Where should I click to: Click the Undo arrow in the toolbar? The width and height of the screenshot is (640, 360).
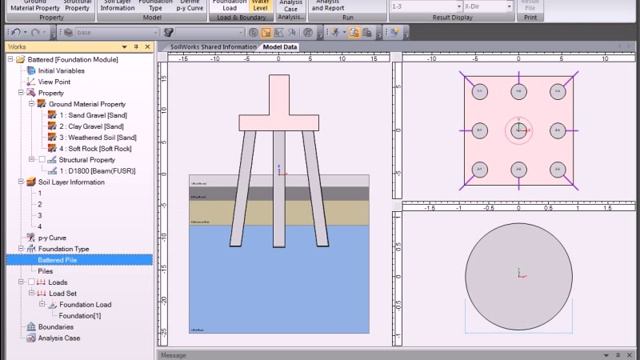point(16,32)
